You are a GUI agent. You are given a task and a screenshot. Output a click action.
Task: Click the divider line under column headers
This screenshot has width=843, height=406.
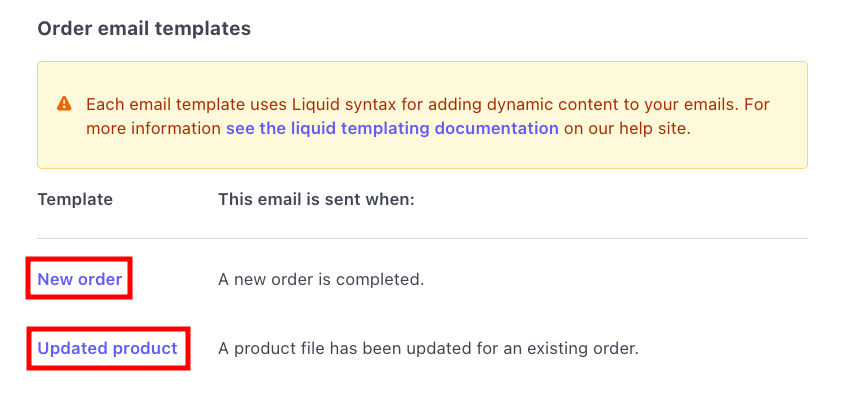point(422,239)
